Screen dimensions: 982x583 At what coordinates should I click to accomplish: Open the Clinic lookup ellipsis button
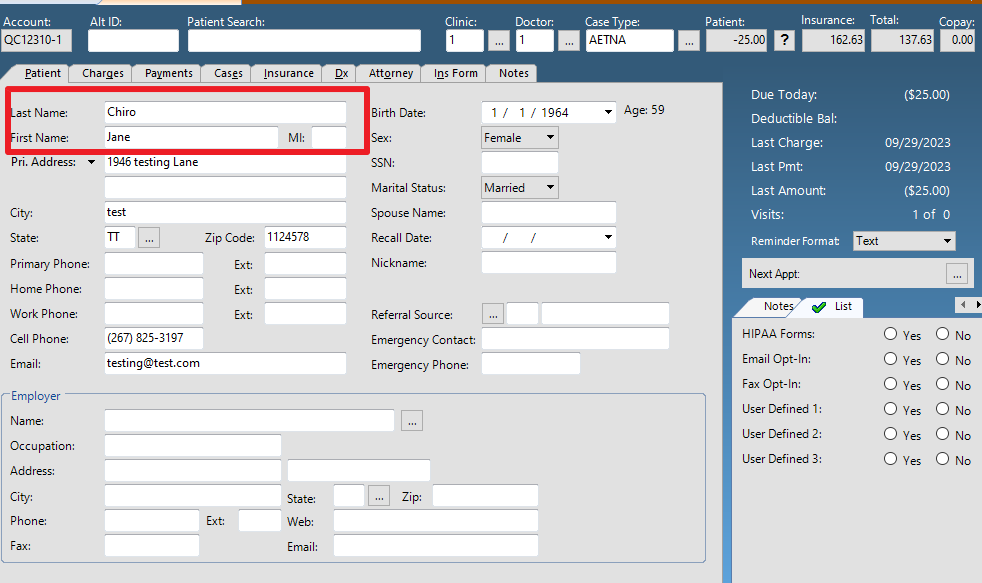pos(498,40)
